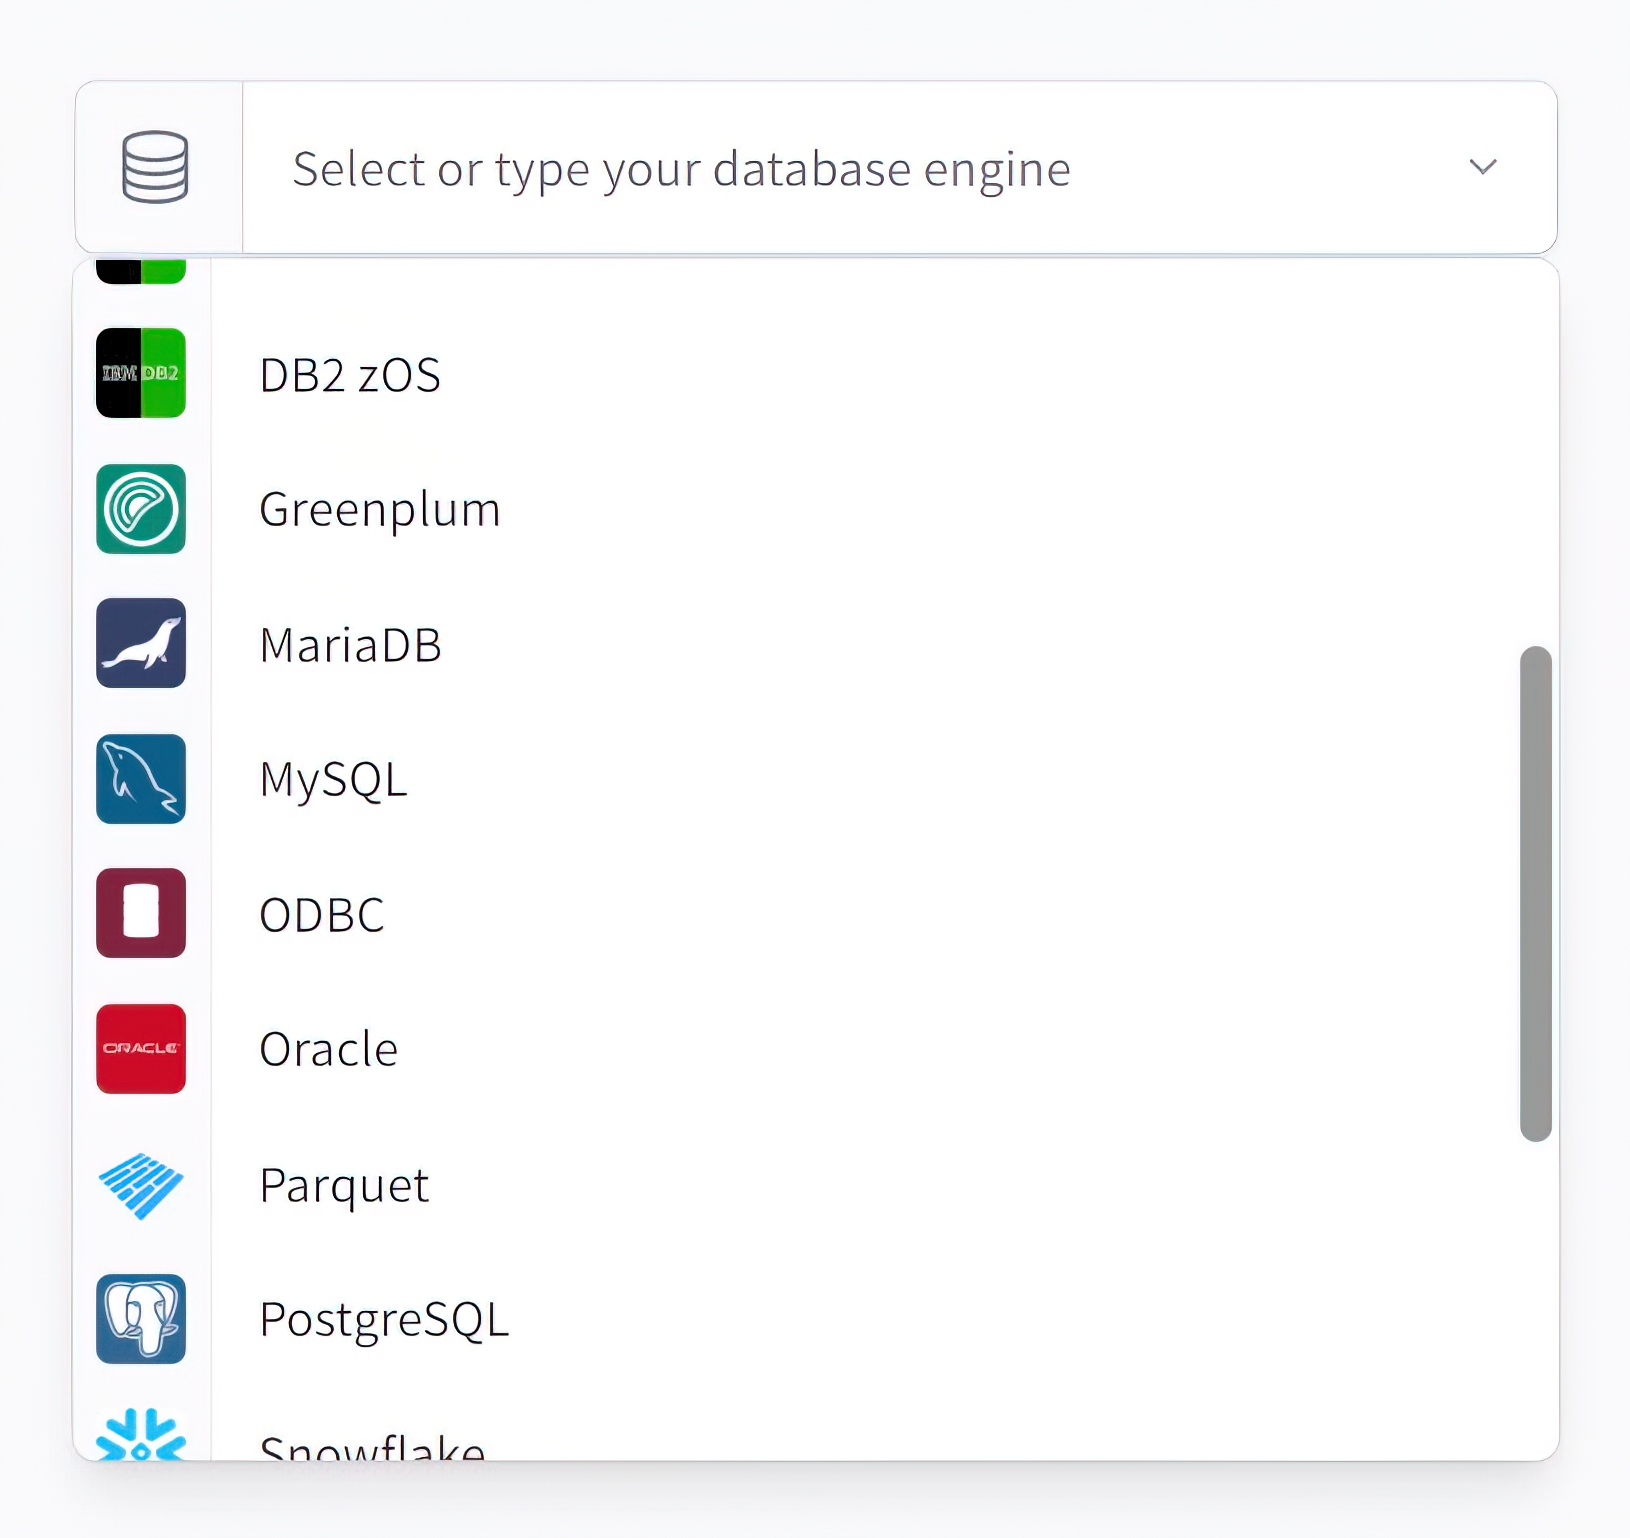
Task: Click the MariaDB seal logo icon
Action: (141, 643)
